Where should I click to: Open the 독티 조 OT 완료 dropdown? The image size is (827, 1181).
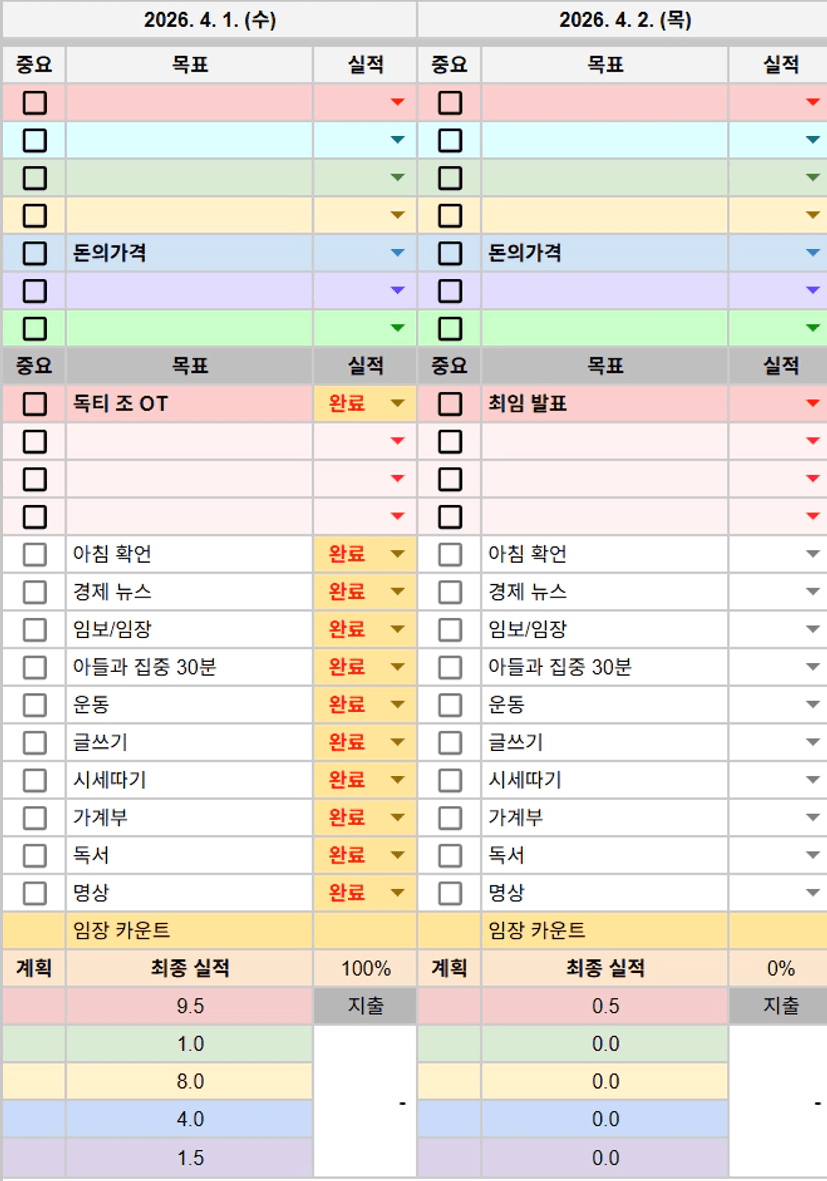coord(398,404)
